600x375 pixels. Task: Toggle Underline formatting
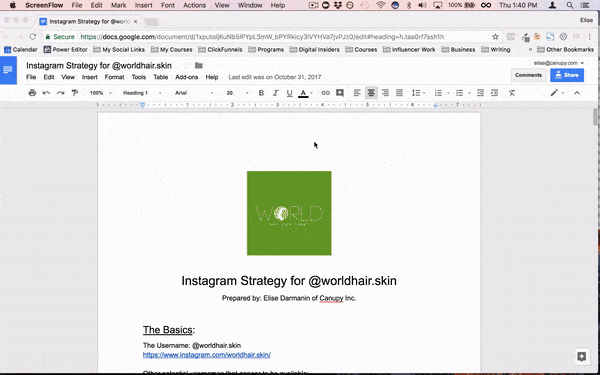(x=289, y=93)
